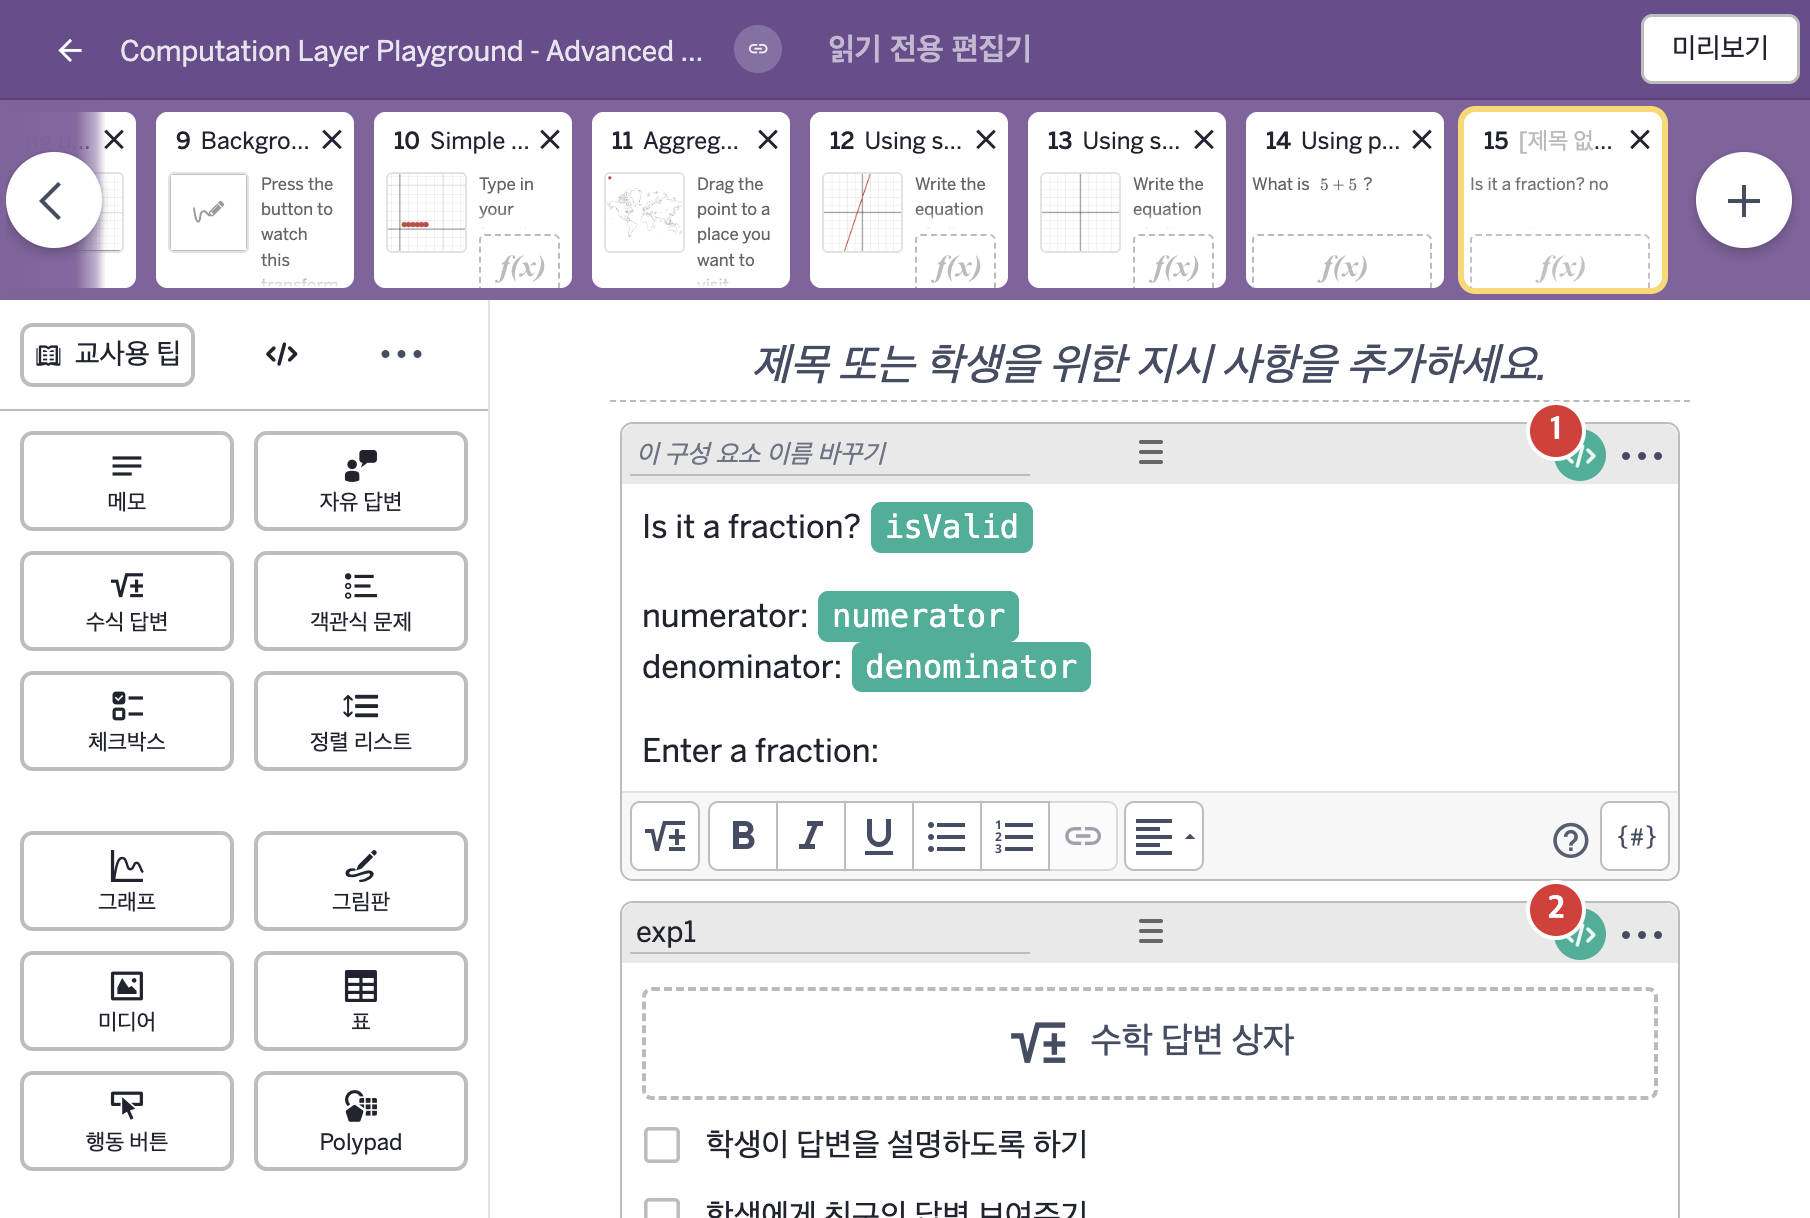Add a 메모 note component
The width and height of the screenshot is (1810, 1218).
tap(127, 481)
